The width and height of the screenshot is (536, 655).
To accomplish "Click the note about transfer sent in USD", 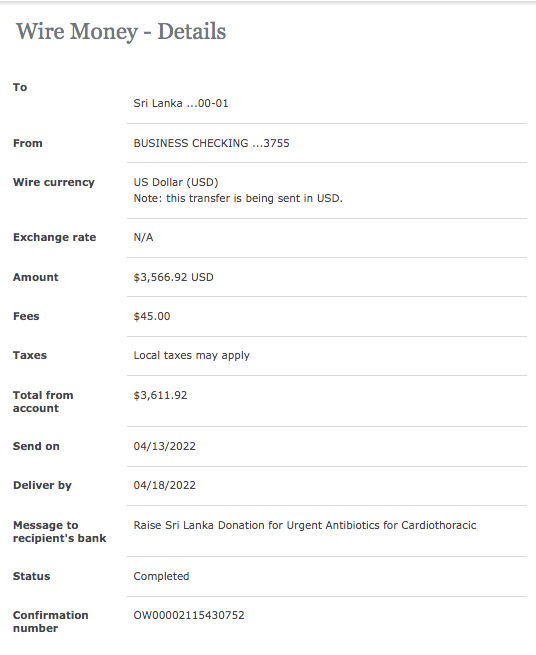I will (238, 198).
